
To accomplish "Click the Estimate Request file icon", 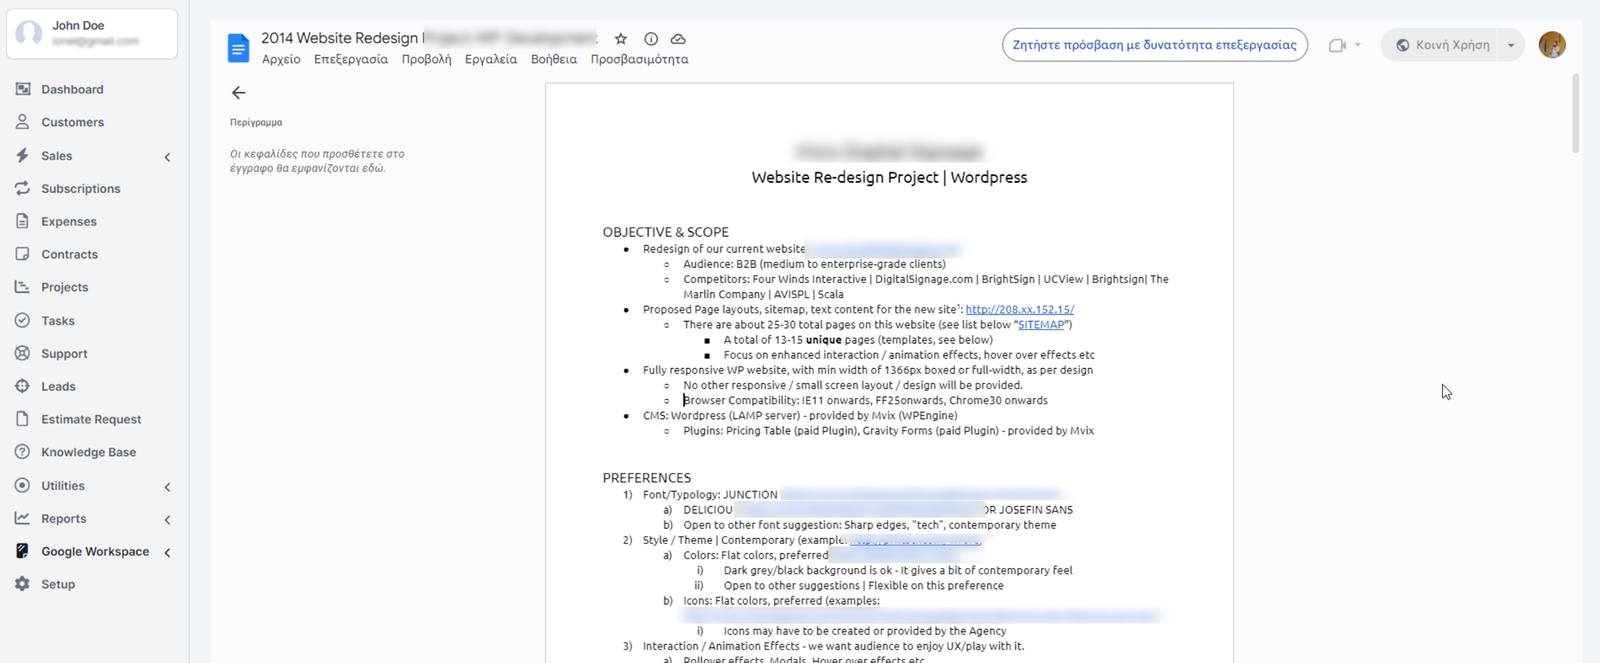I will point(22,419).
